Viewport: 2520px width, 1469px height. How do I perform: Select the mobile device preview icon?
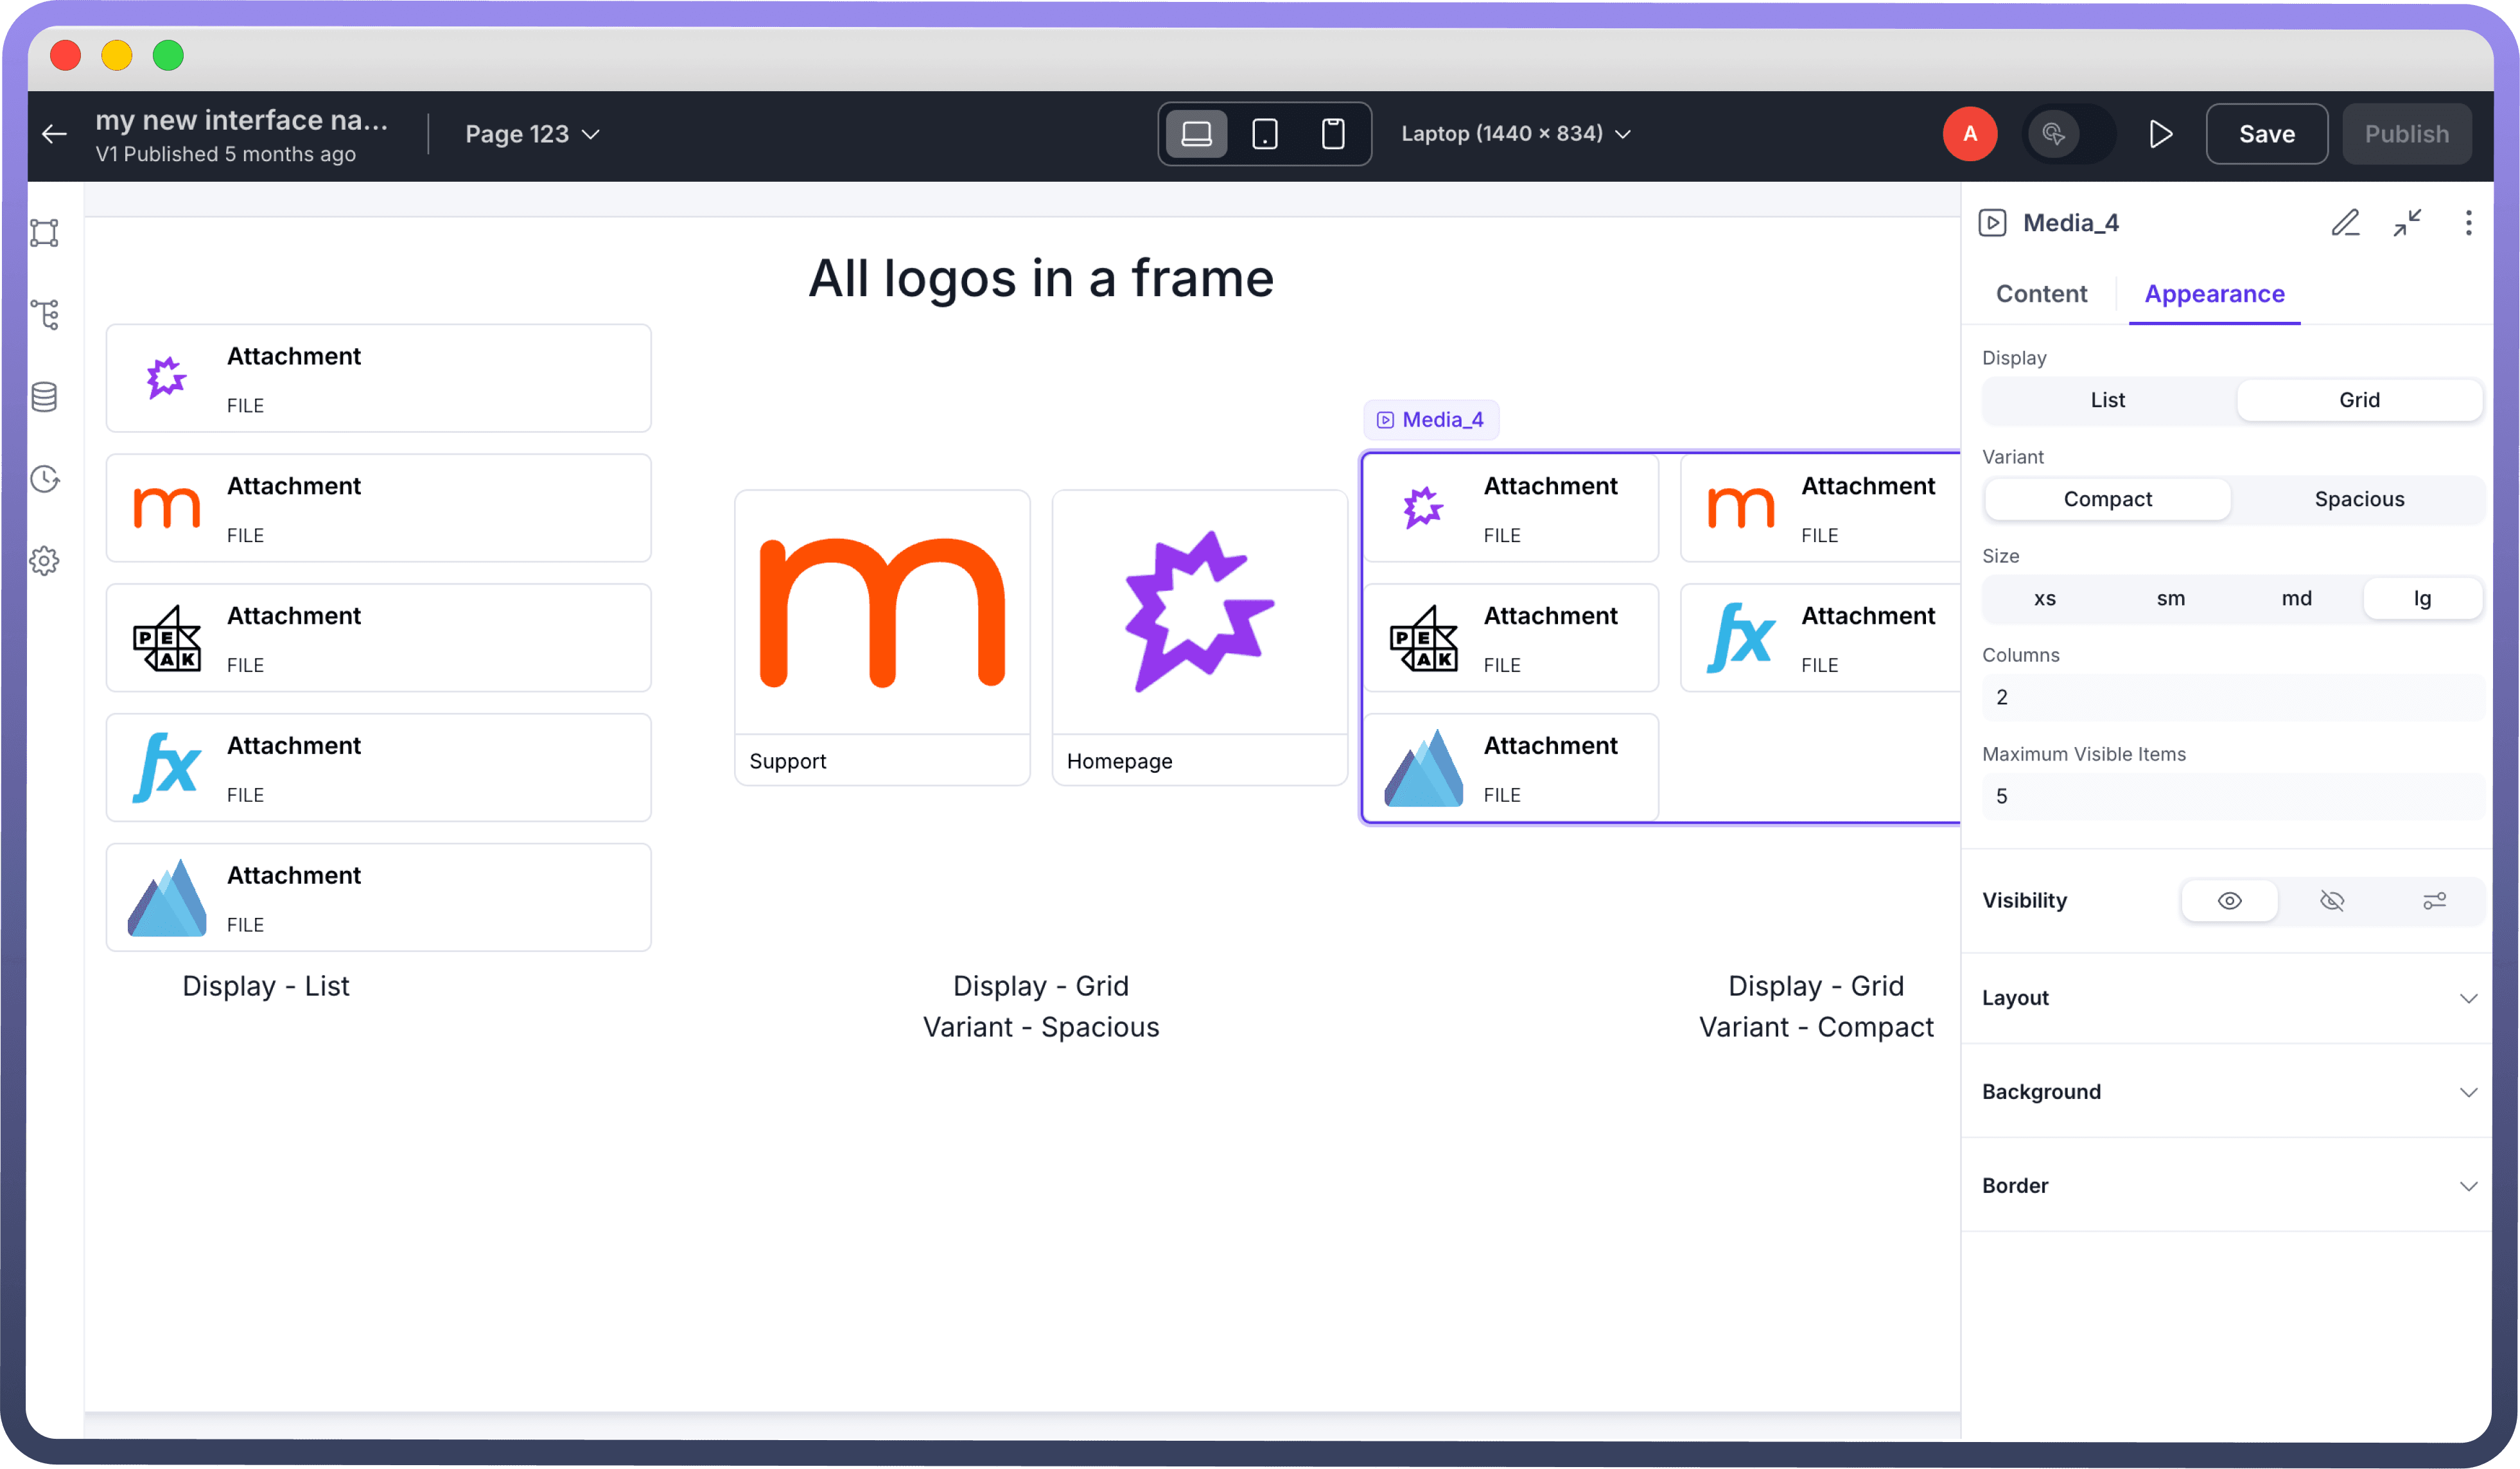pyautogui.click(x=1332, y=134)
